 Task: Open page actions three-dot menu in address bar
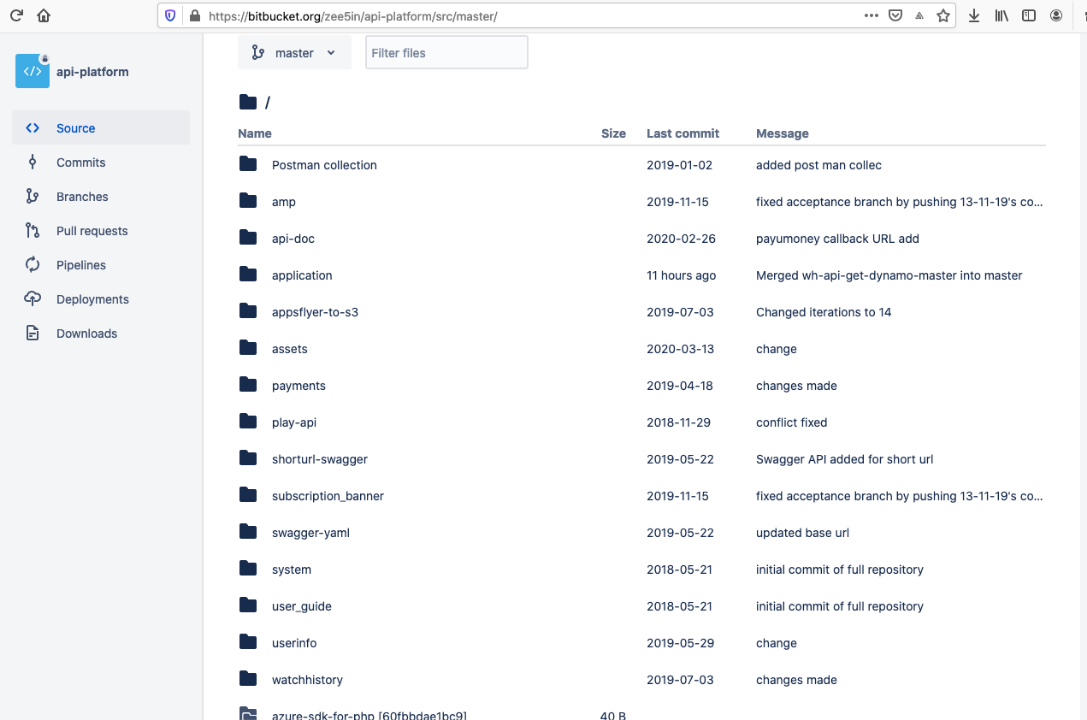tap(871, 16)
